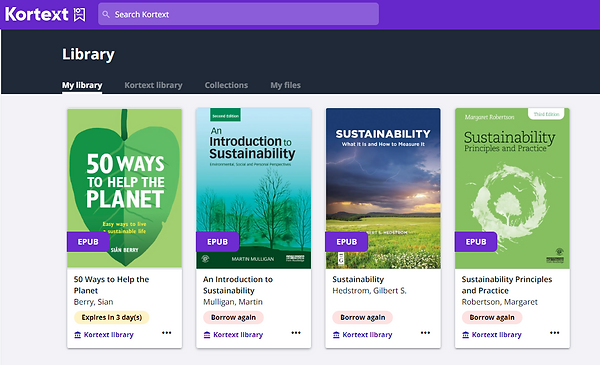The image size is (600, 365).
Task: Click Kortext library link under Hedstrom book
Action: click(367, 335)
